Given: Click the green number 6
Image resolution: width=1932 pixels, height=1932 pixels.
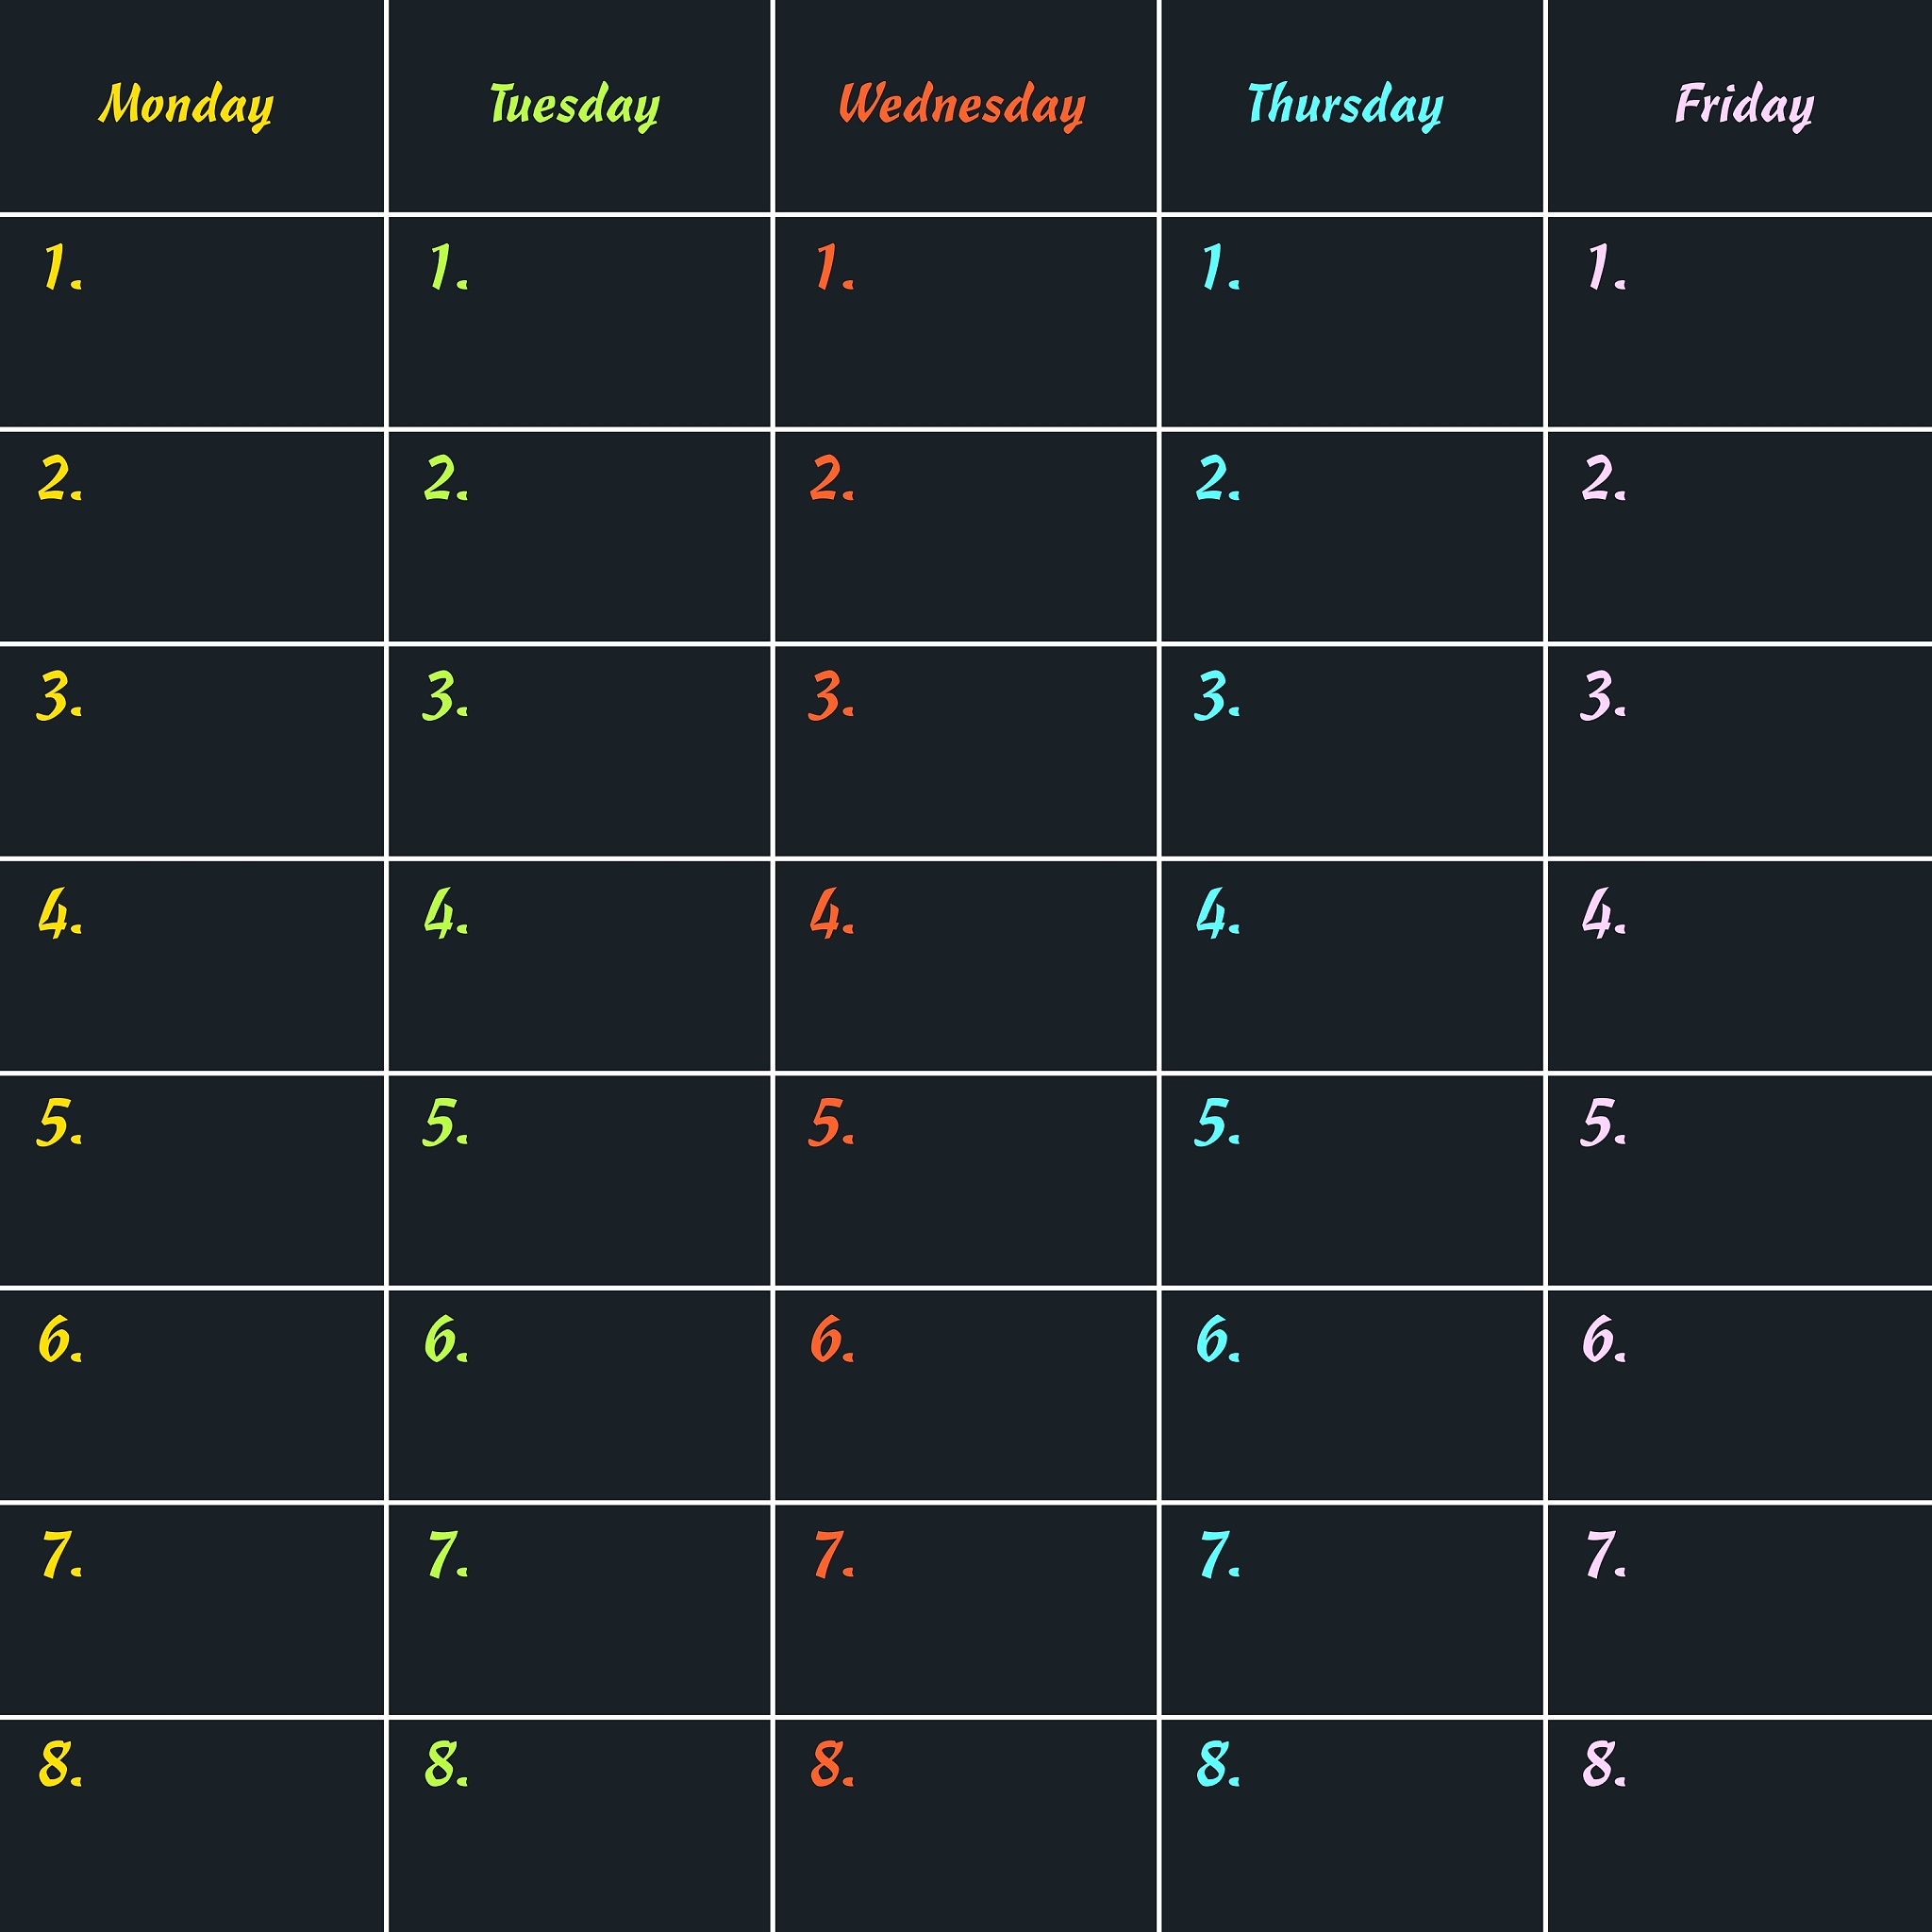Looking at the screenshot, I should (x=445, y=1340).
